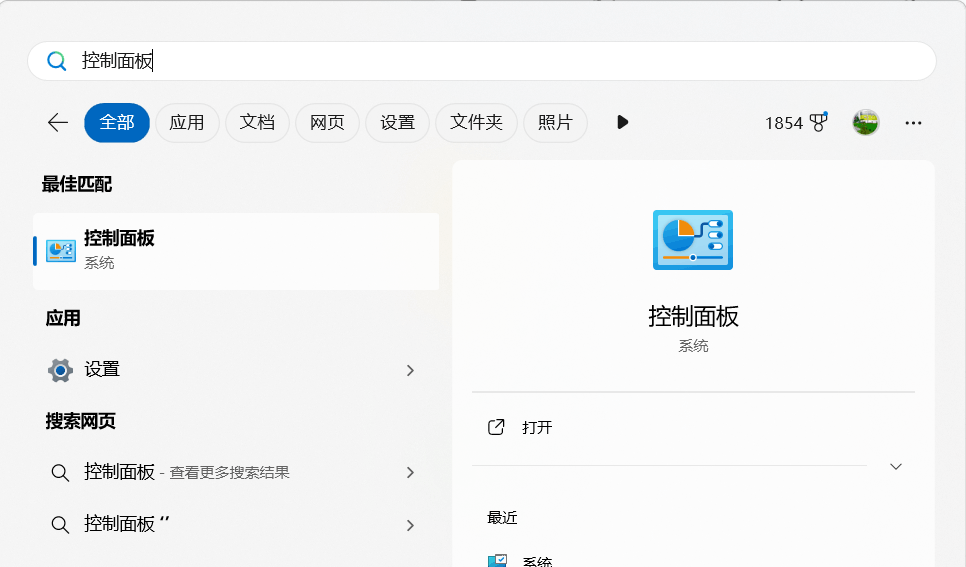Click inside the search text field

click(482, 61)
